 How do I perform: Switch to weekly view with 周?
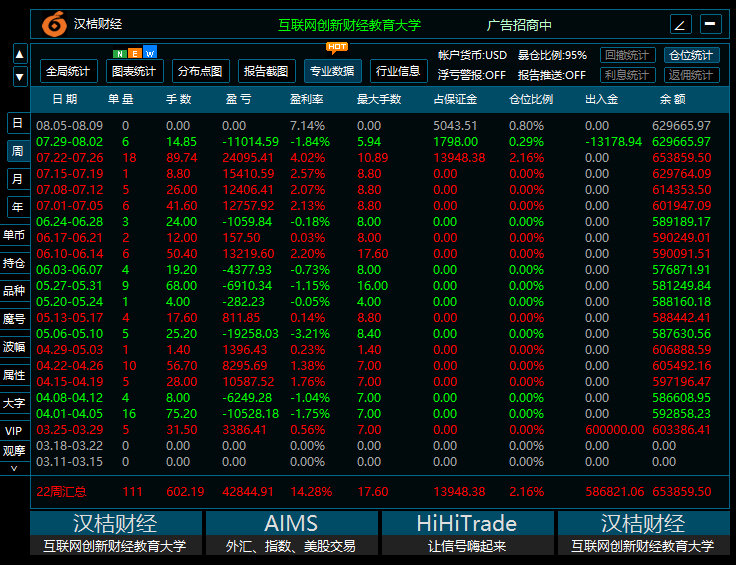click(x=18, y=151)
